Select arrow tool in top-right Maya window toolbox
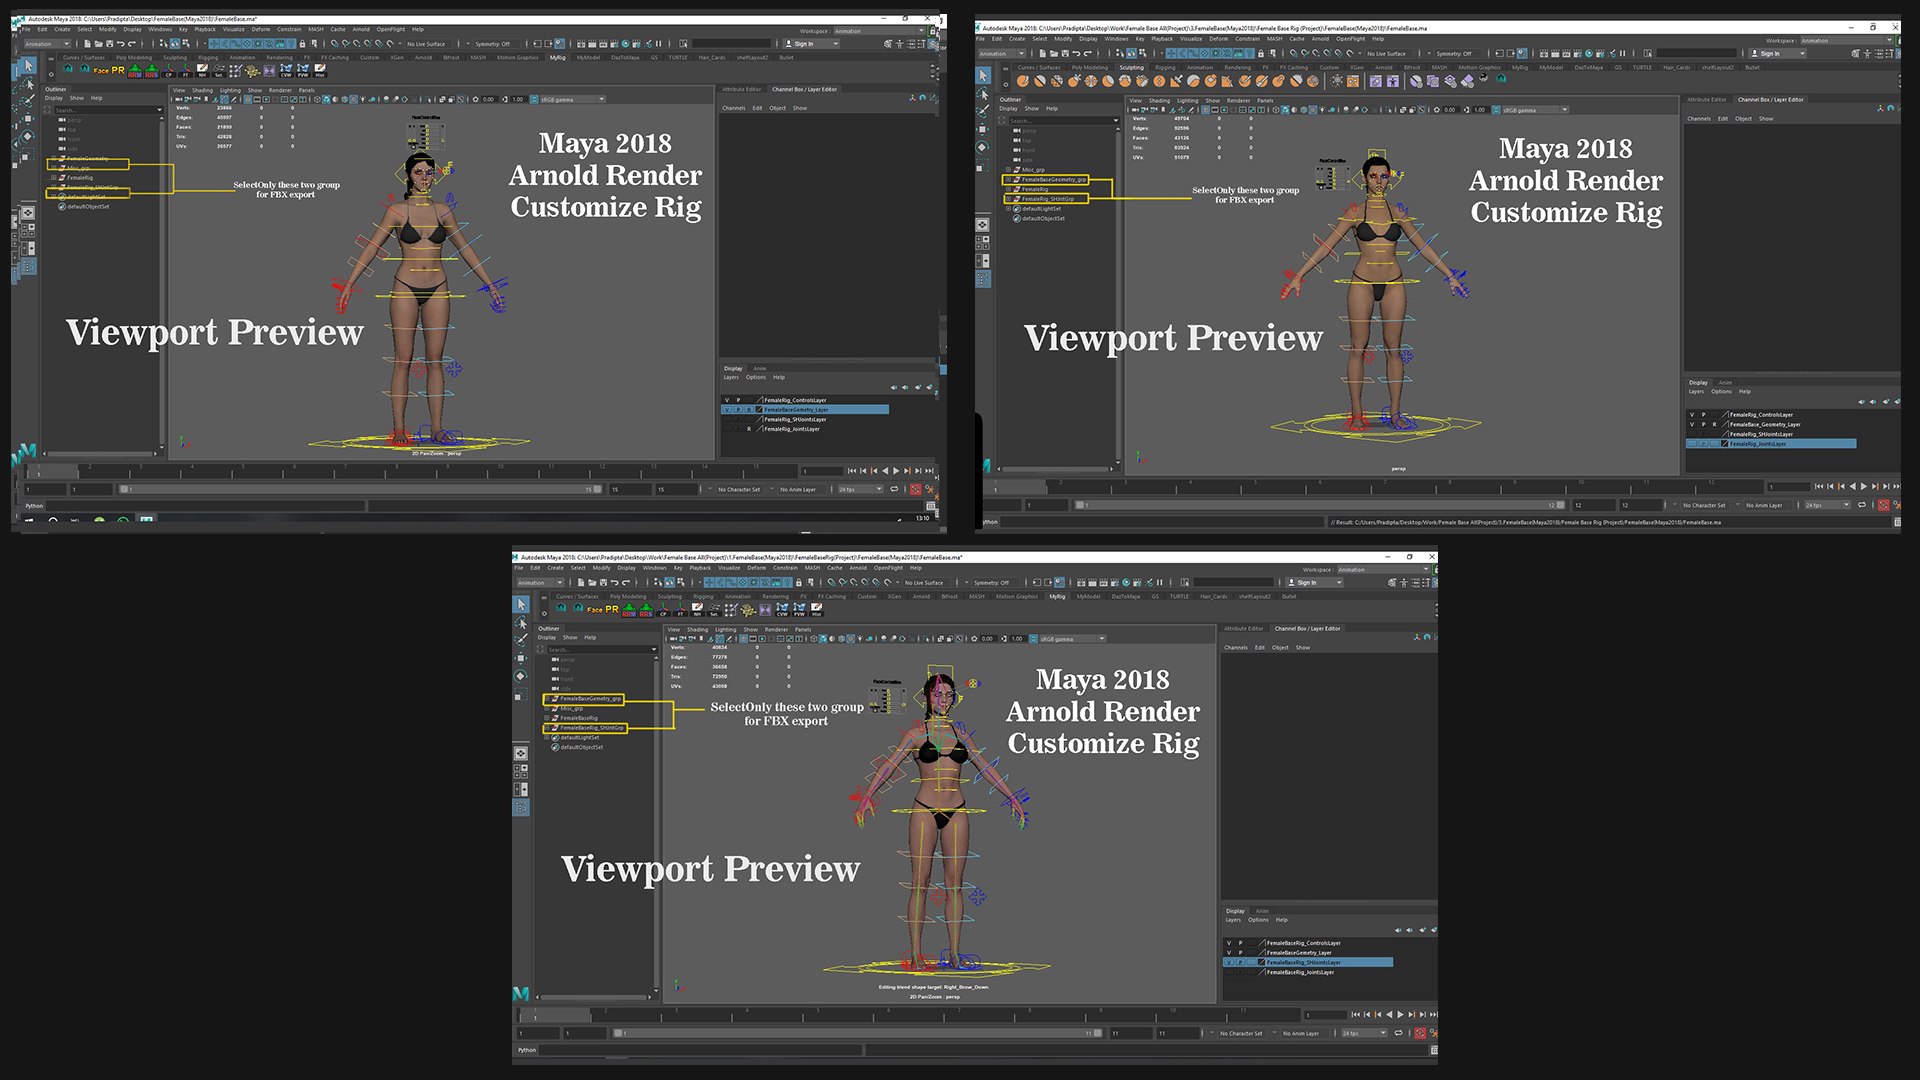 pos(983,75)
